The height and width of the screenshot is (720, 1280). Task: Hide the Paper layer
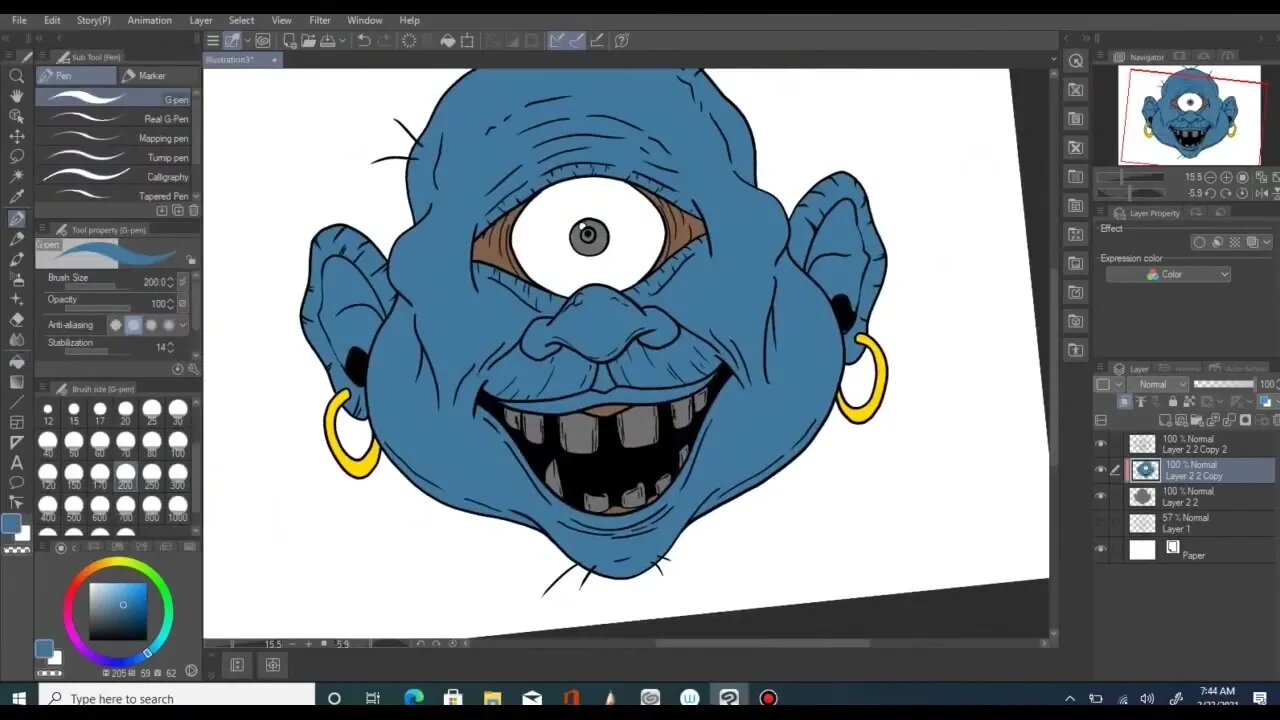click(1101, 549)
